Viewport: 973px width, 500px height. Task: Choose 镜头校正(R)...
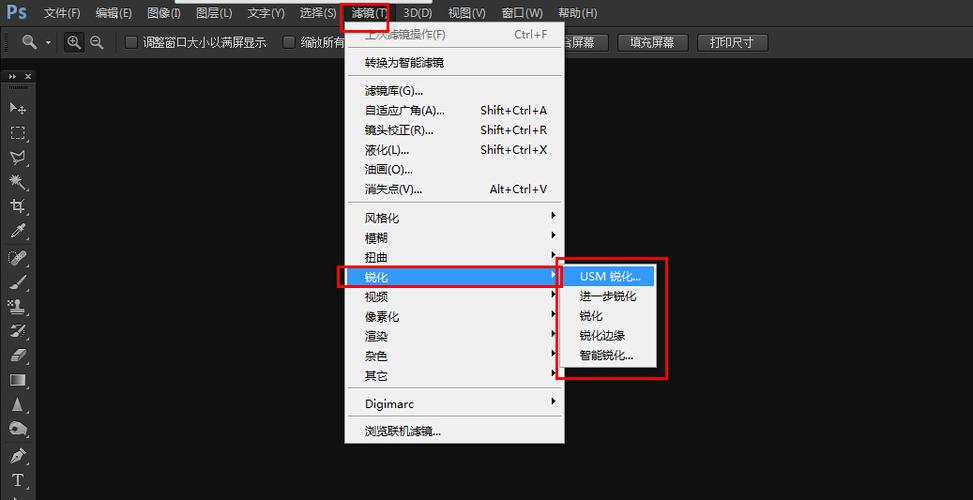[x=454, y=130]
